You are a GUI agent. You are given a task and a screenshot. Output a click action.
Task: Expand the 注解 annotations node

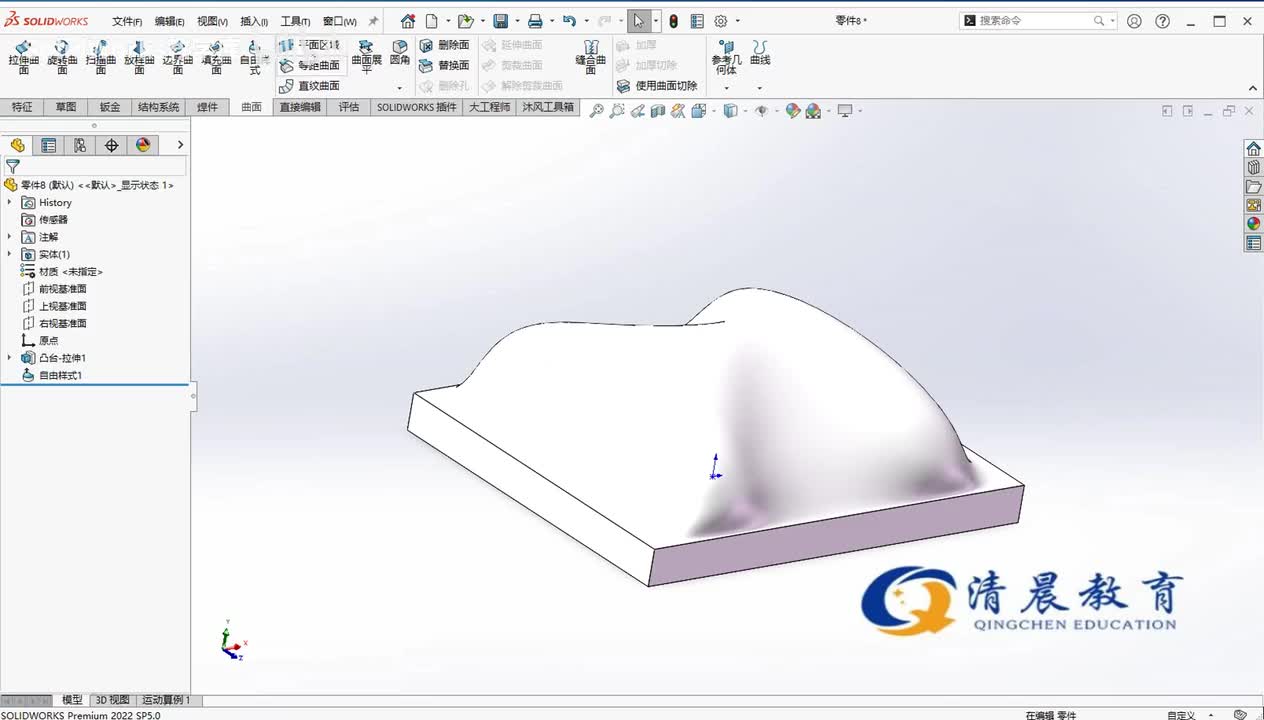tap(10, 237)
